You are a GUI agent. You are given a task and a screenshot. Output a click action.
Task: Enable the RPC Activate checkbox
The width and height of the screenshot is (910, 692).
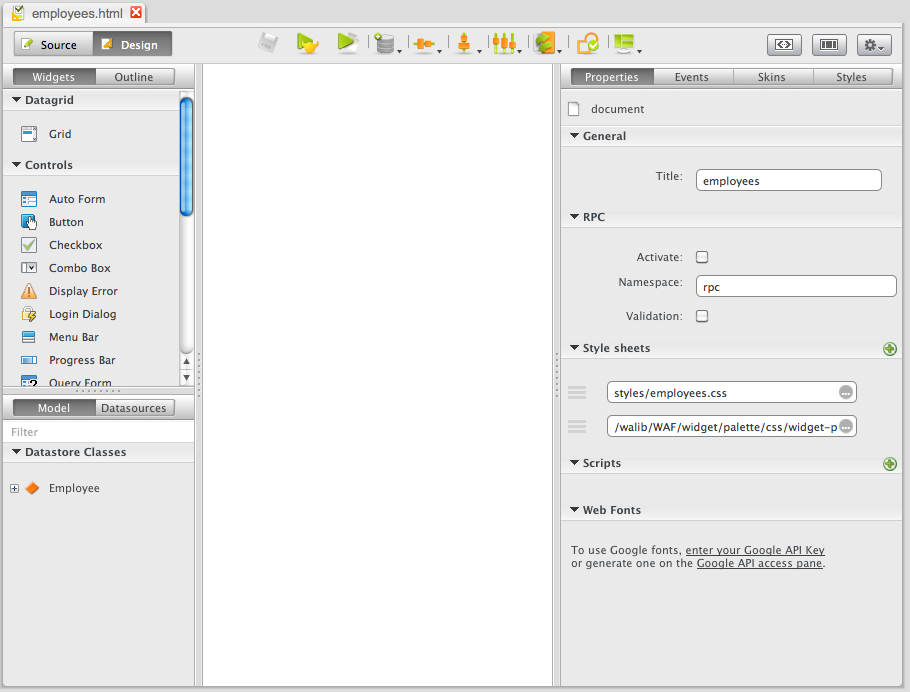tap(702, 257)
